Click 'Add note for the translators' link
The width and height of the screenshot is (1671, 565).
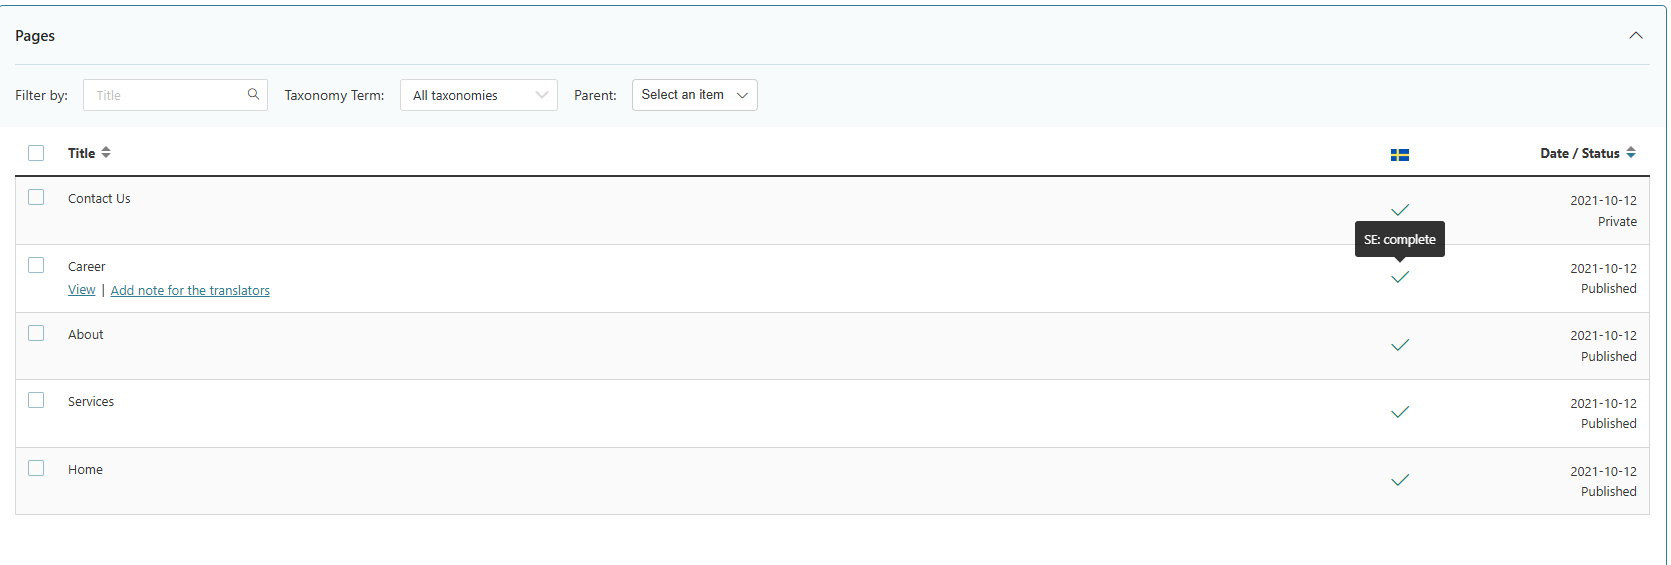pyautogui.click(x=190, y=290)
